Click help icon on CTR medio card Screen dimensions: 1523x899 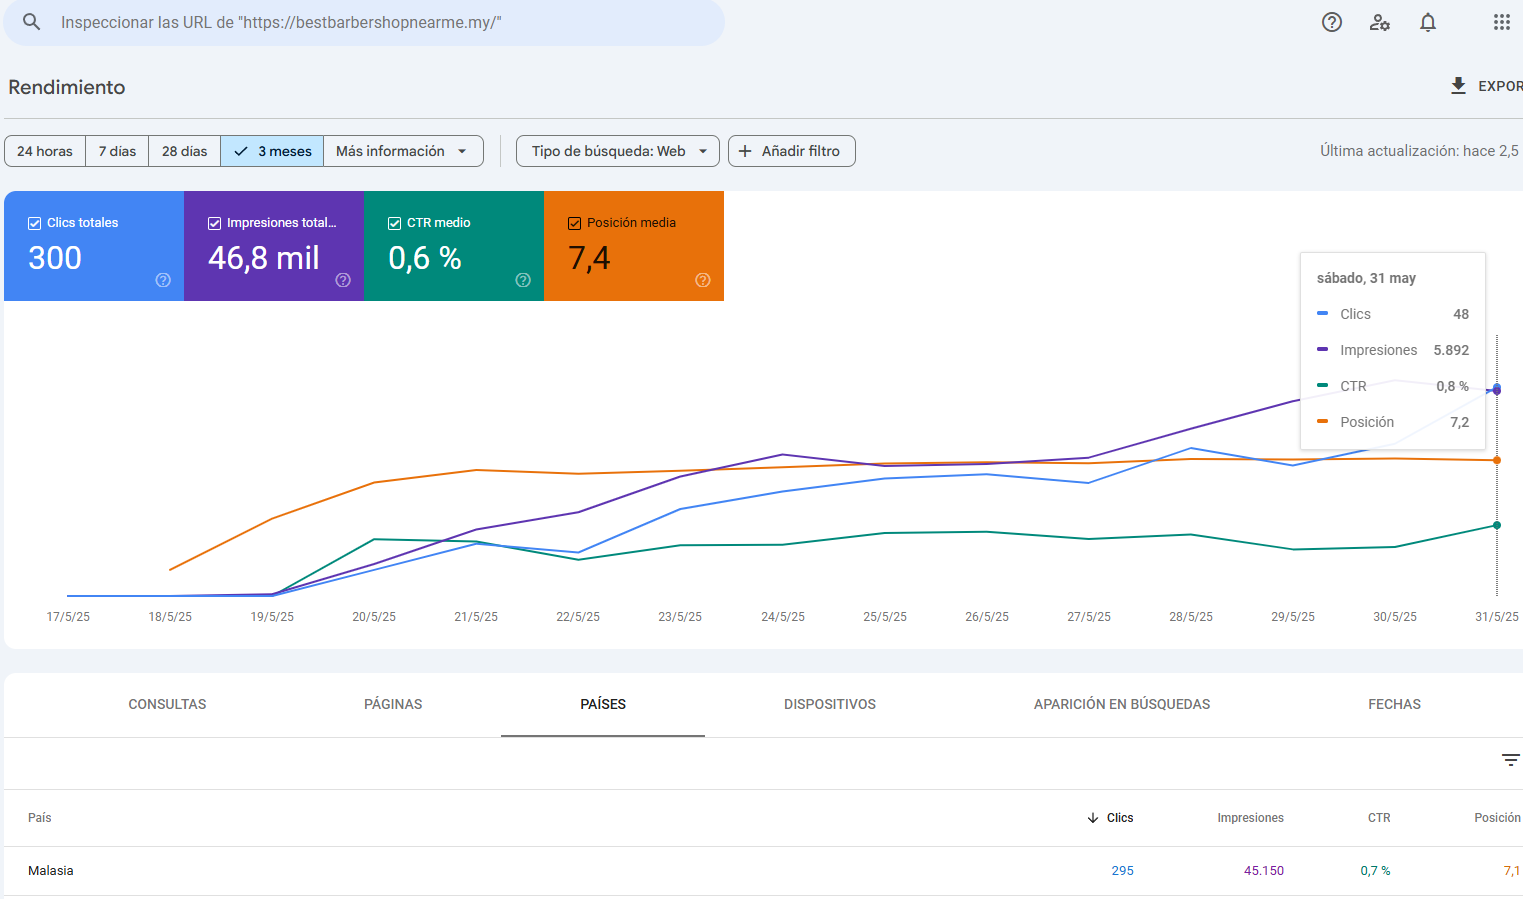point(523,280)
